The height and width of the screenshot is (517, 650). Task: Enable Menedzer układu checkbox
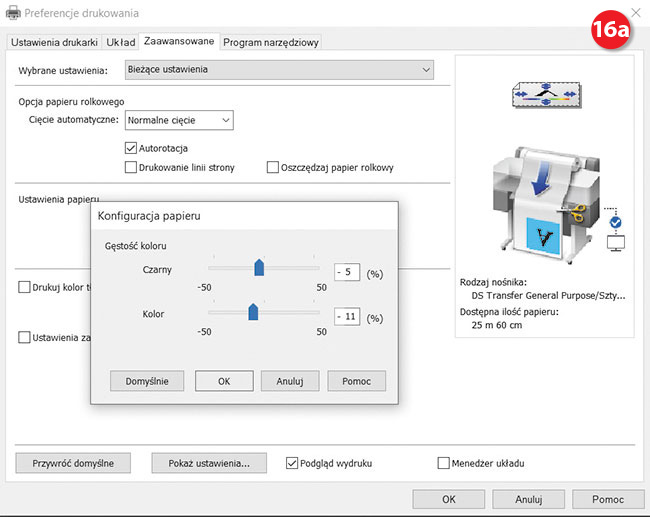click(444, 463)
